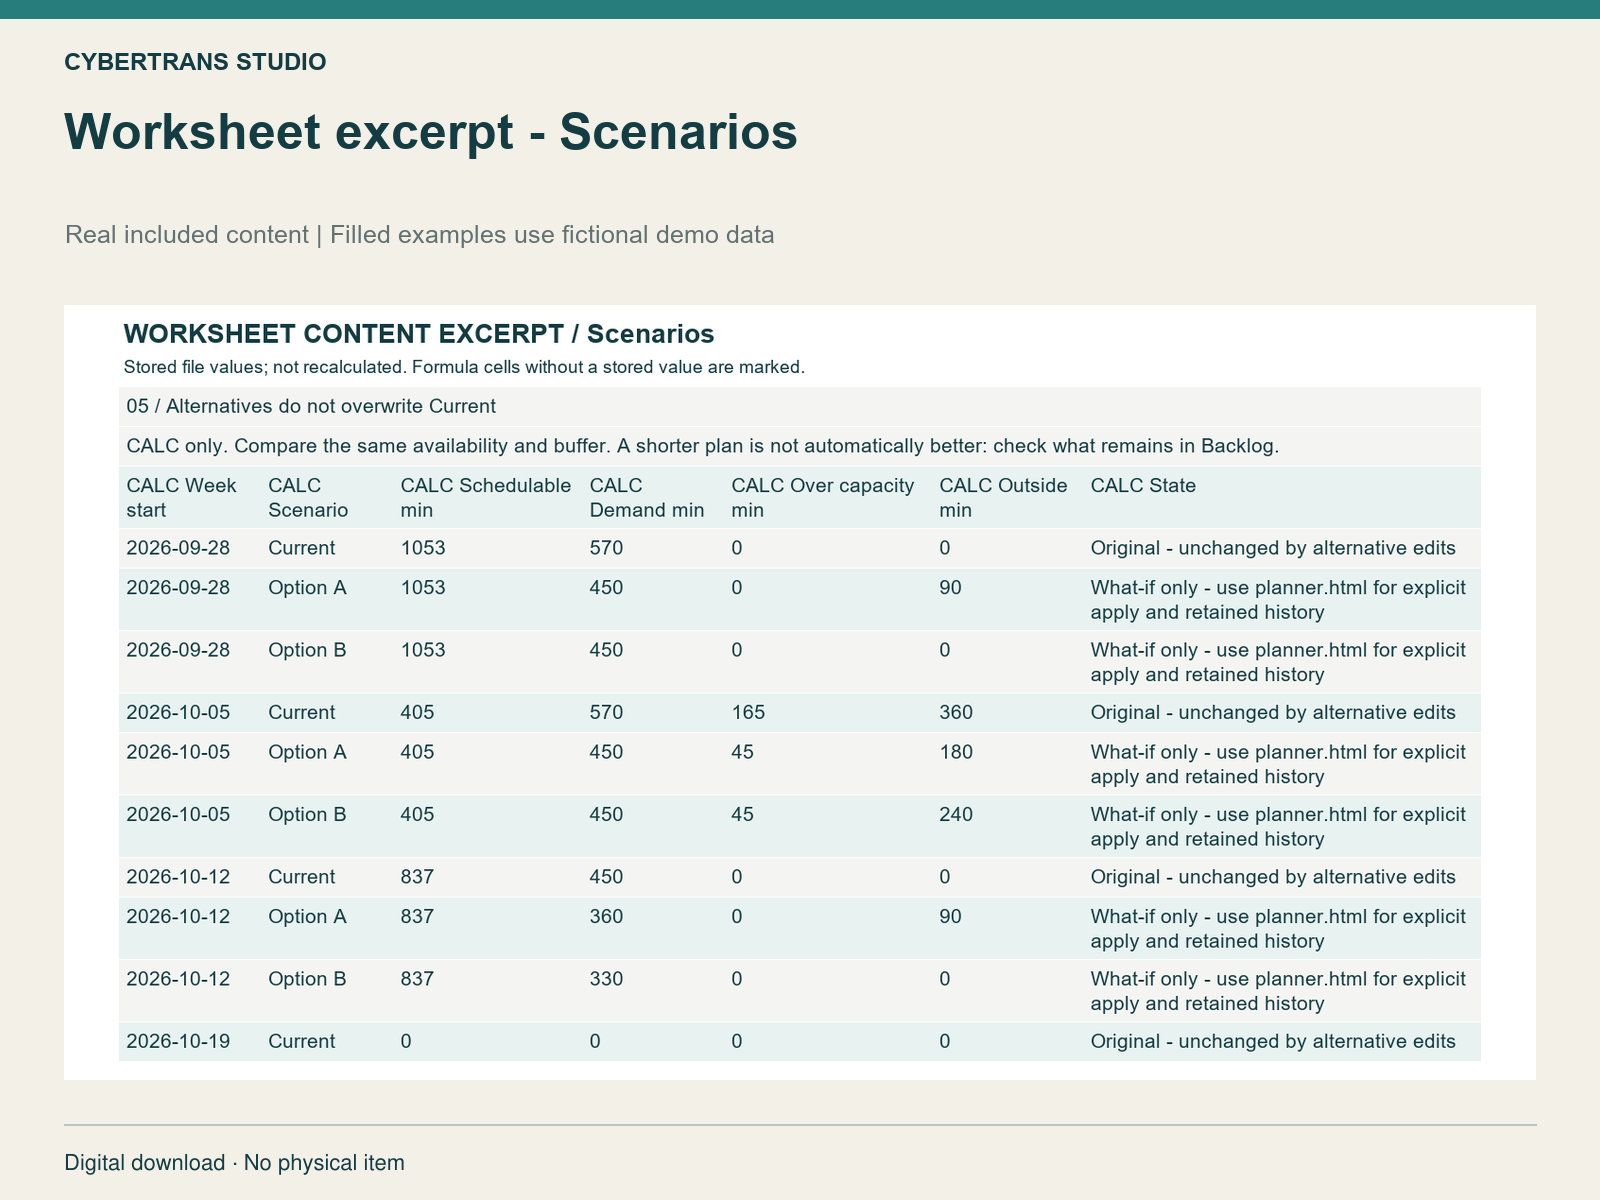
Task: Click 'Option B' in the 2026-09-28 row
Action: [307, 650]
